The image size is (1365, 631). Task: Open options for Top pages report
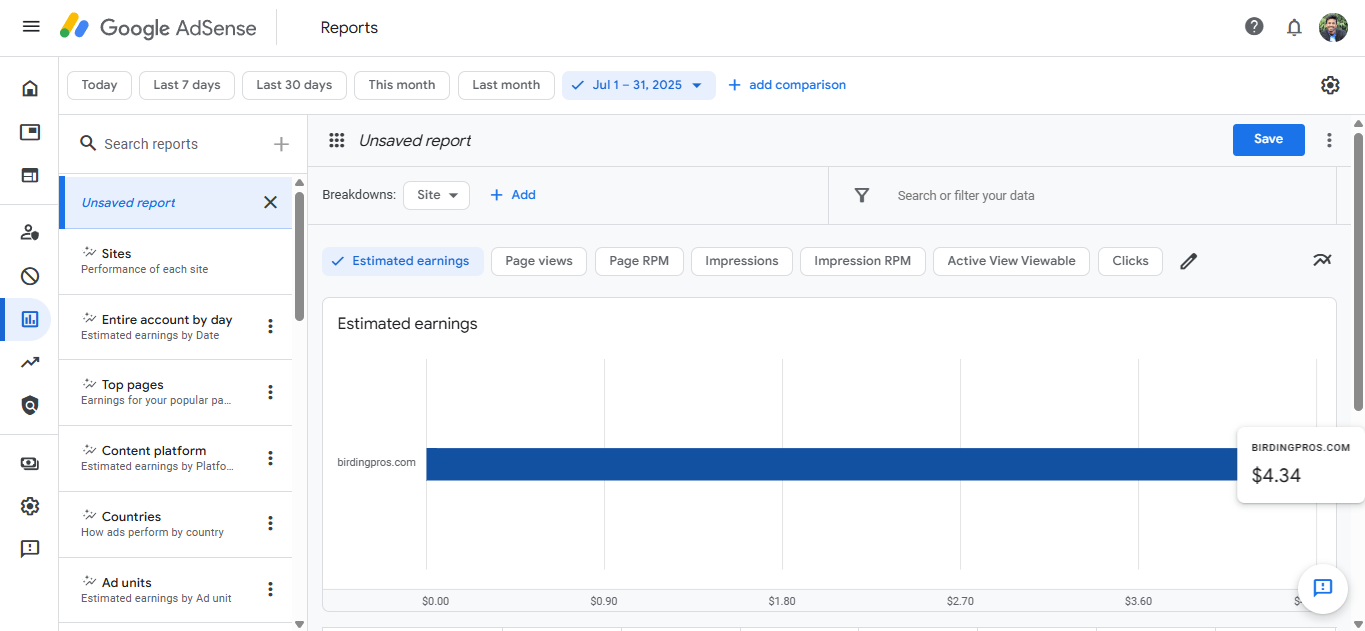tap(270, 392)
